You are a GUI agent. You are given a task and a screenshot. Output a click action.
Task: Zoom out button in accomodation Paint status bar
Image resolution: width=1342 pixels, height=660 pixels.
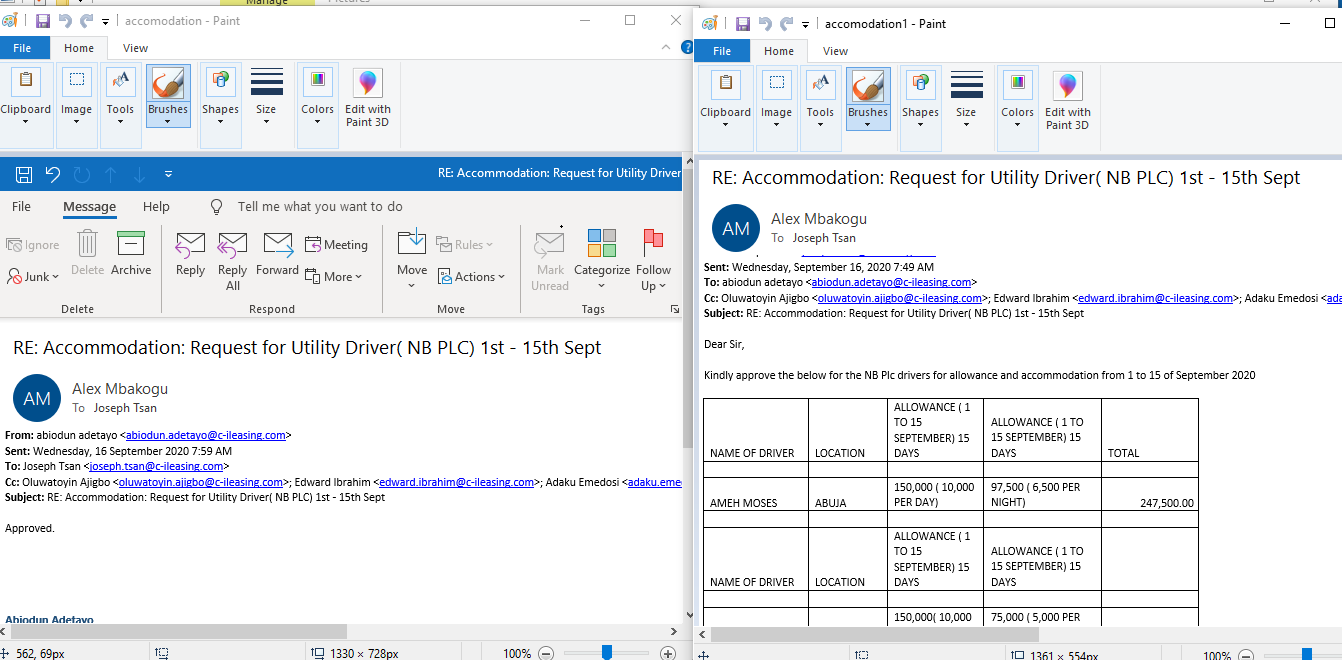[x=546, y=653]
